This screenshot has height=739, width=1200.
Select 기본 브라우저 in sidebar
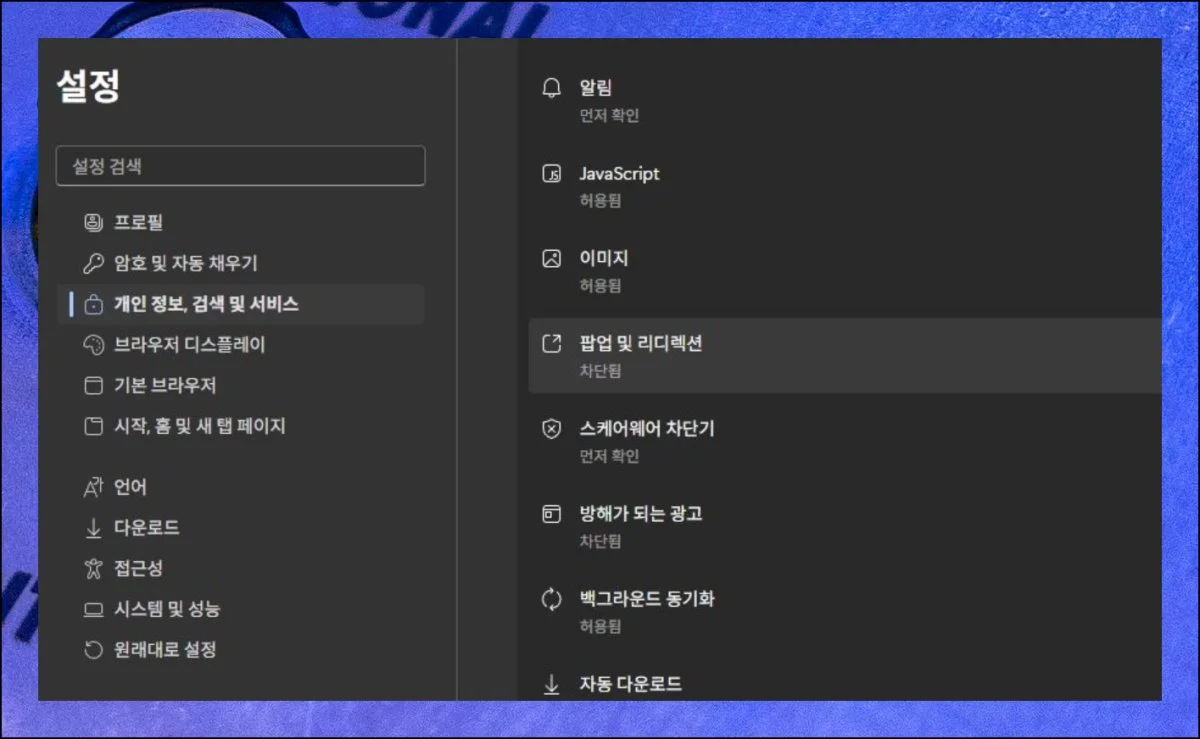[165, 385]
